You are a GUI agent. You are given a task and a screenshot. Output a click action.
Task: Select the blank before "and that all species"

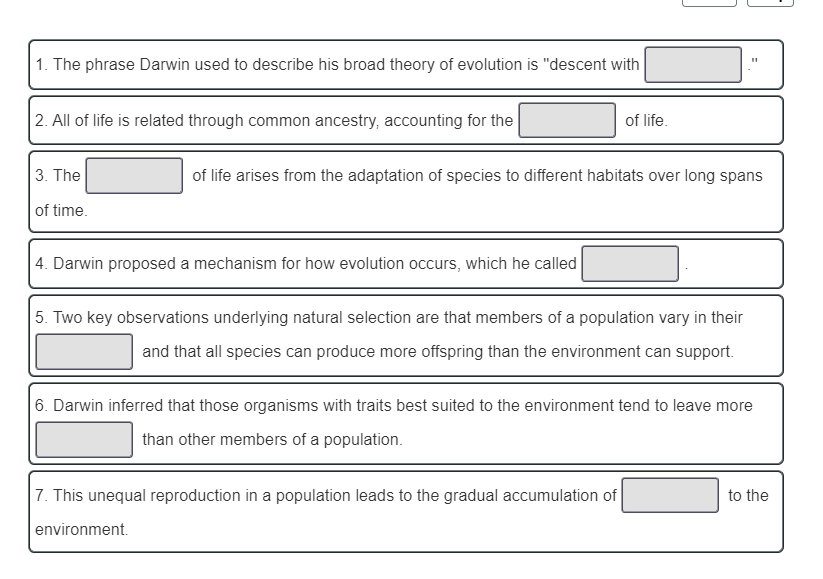click(84, 351)
